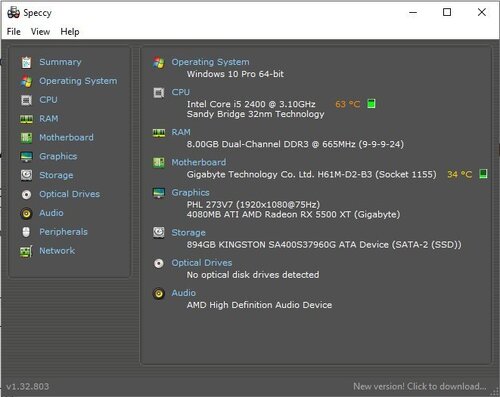The image size is (500, 397).
Task: Select Graphics in the sidebar list
Action: pos(58,156)
